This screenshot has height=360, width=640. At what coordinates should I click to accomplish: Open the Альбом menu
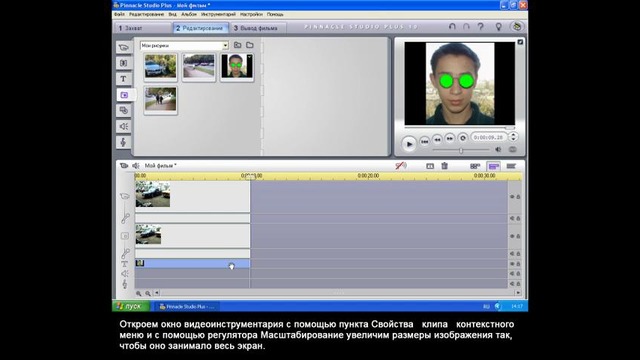[x=189, y=14]
